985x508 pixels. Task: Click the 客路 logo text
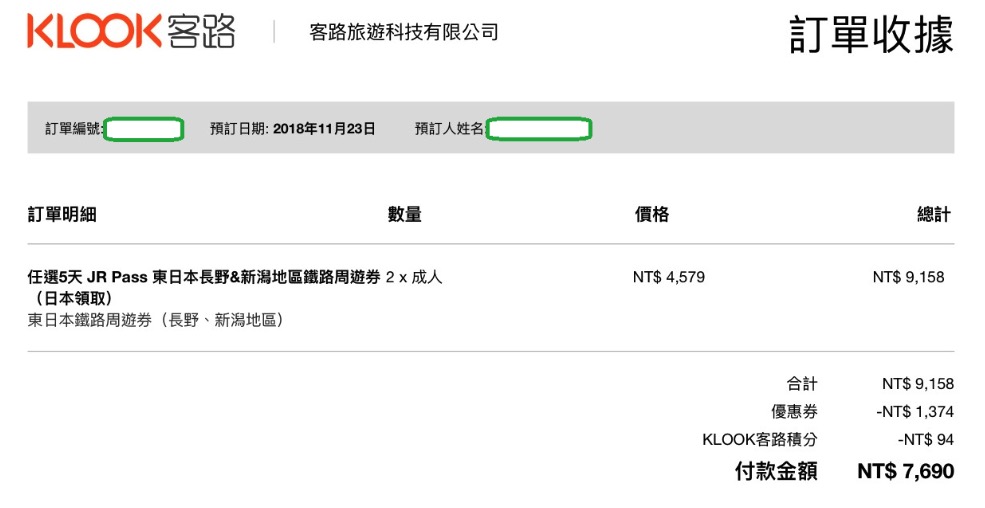click(x=201, y=31)
